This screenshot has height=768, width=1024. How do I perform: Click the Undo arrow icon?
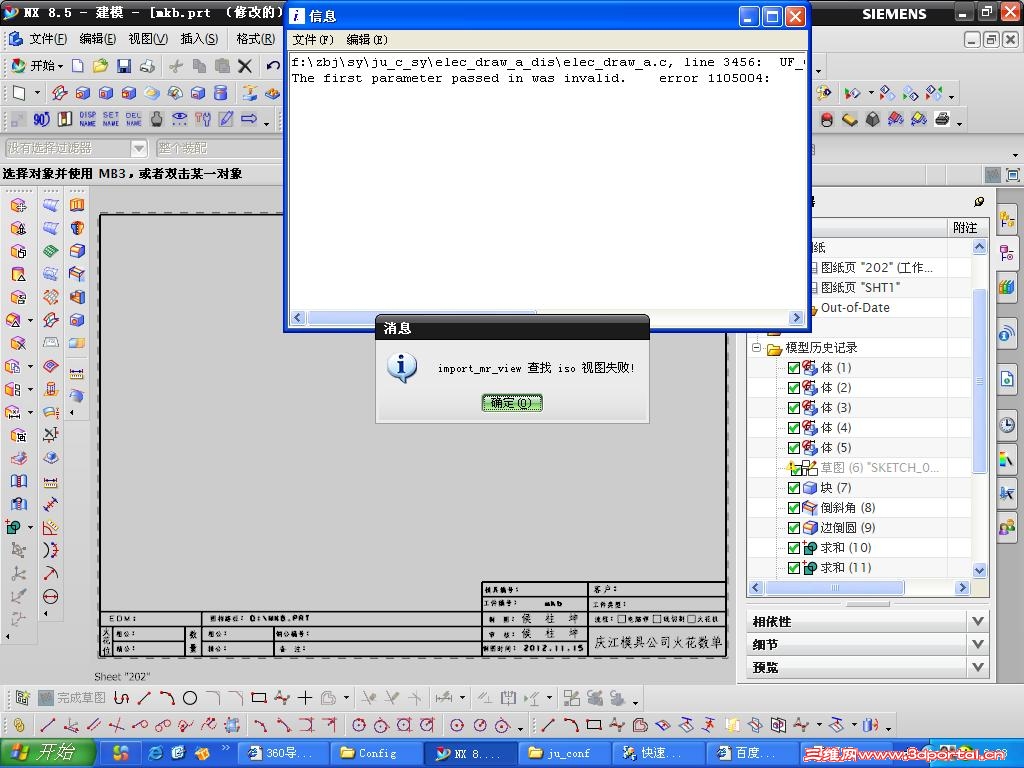273,65
